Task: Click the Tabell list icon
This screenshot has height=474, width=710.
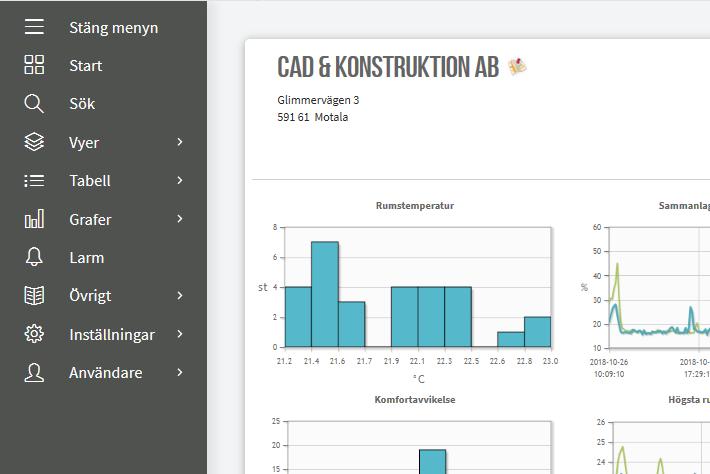Action: pyautogui.click(x=34, y=181)
